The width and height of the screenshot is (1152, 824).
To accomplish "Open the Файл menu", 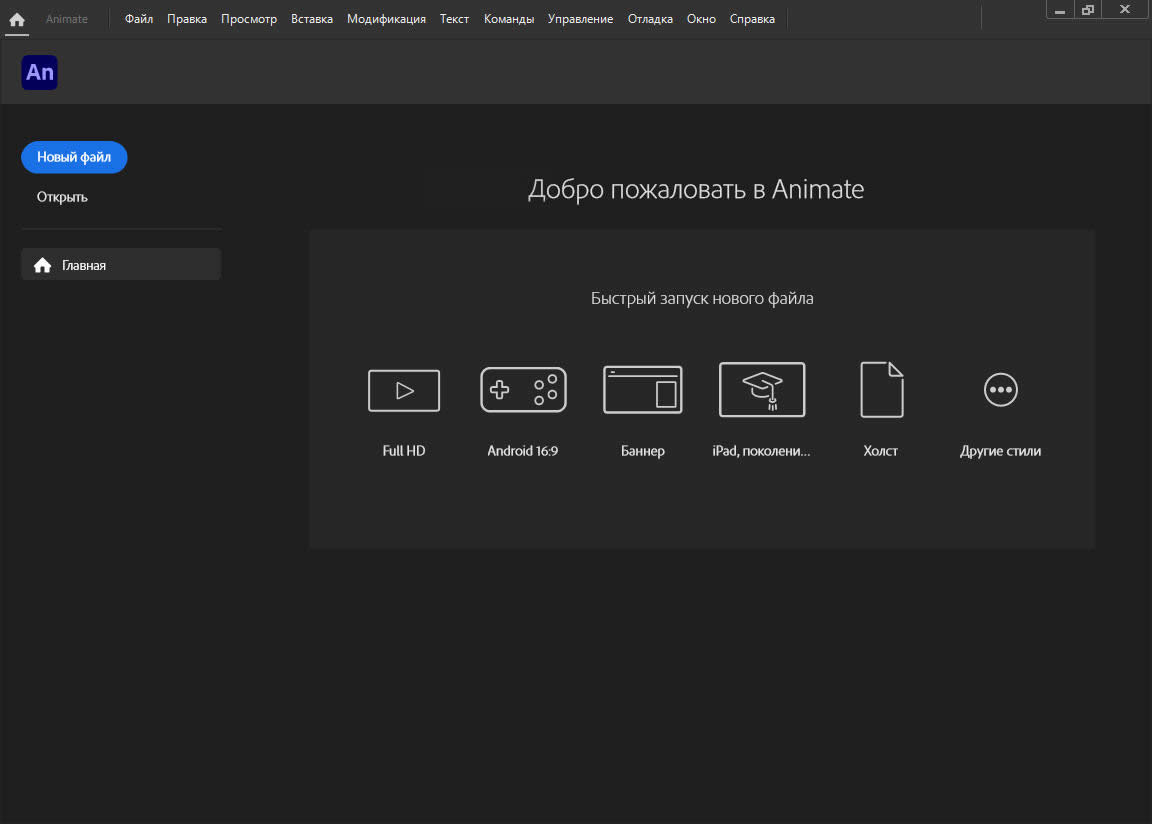I will [x=139, y=19].
